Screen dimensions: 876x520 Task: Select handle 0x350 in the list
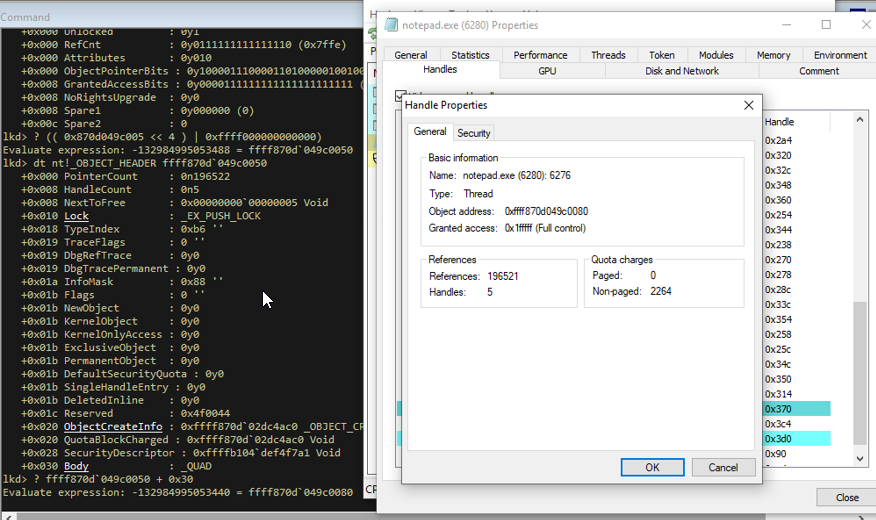click(x=778, y=379)
